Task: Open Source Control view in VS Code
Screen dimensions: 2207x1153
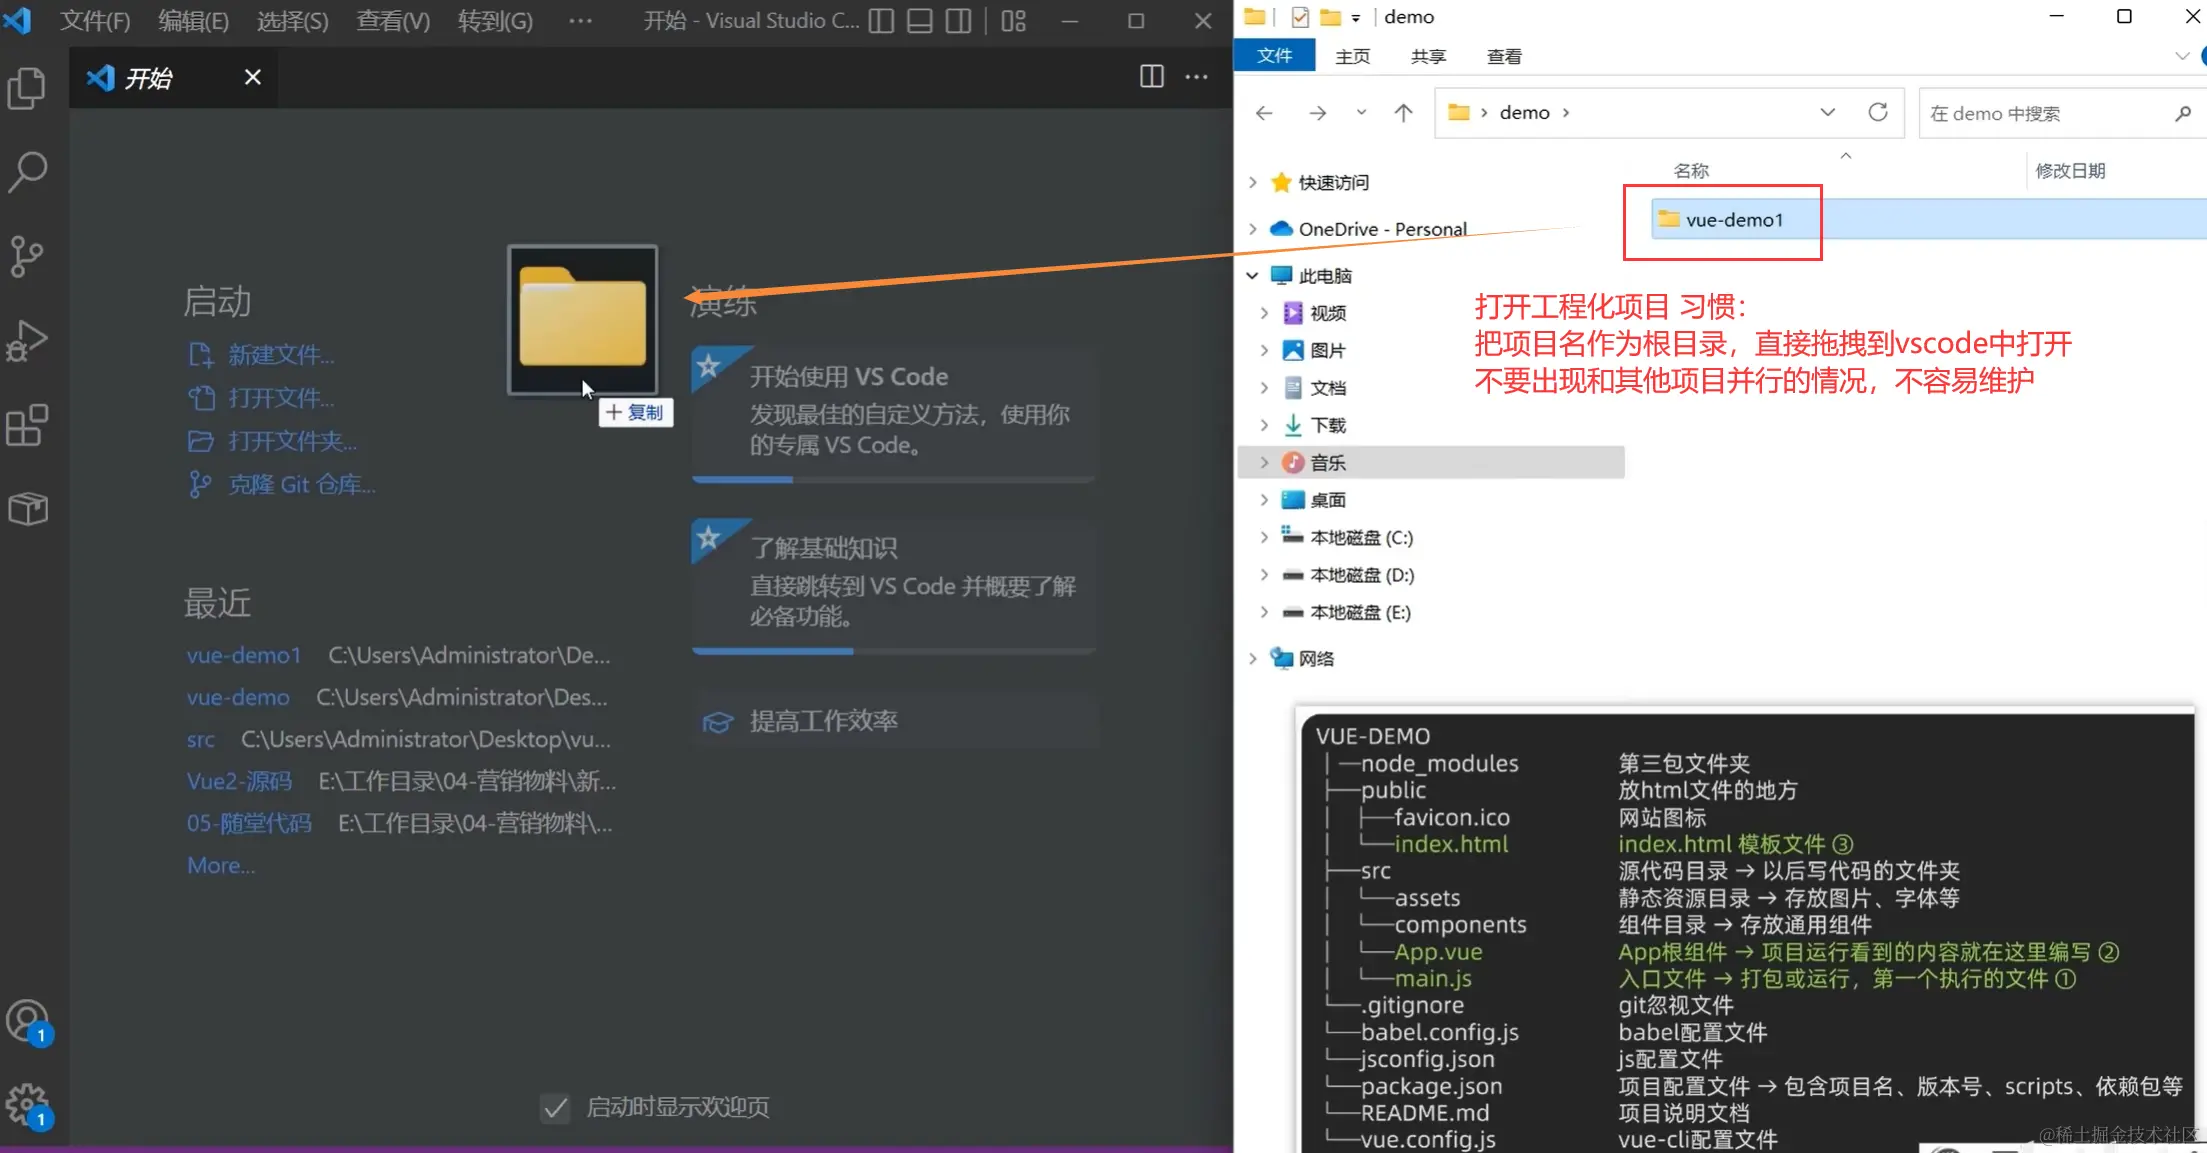Action: tap(27, 257)
